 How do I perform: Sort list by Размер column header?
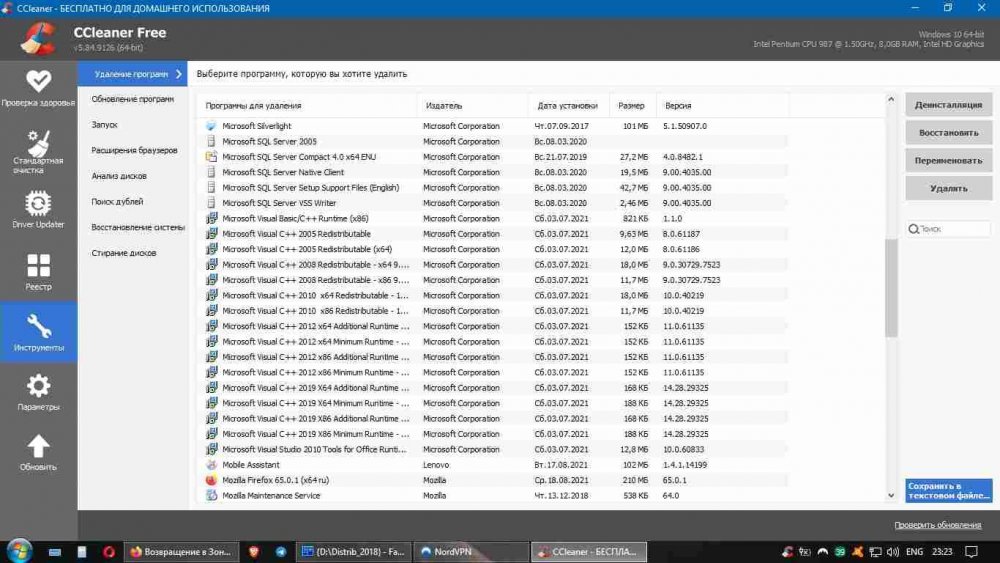point(631,105)
